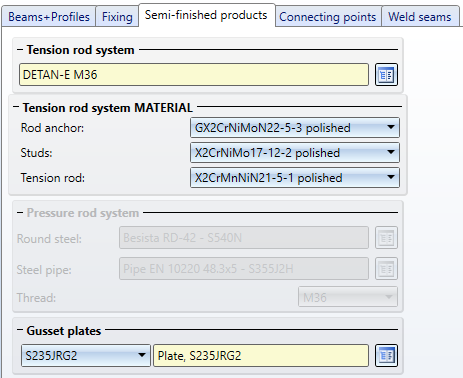The image size is (463, 378).
Task: Switch to the Beams+Profiles tab
Action: point(49,16)
